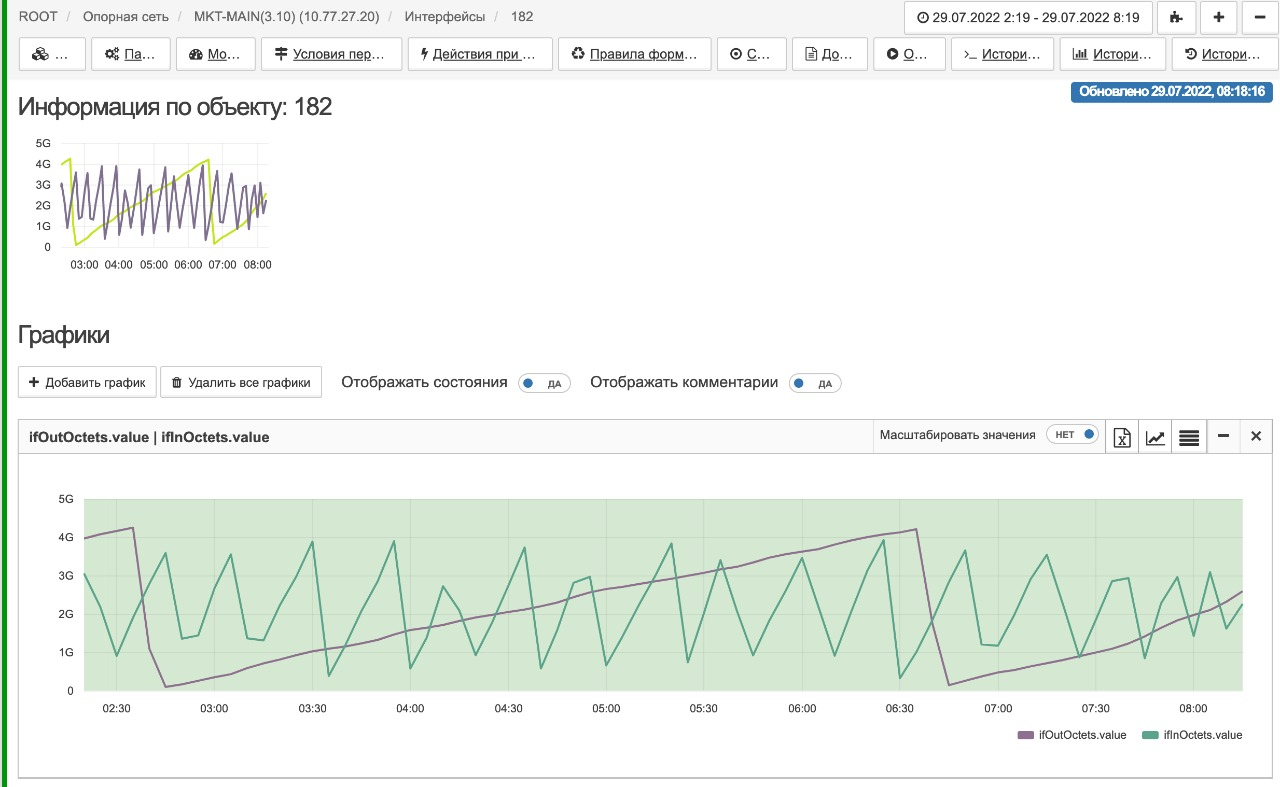Click the "02:30" x-axis label on main chart
The width and height of the screenshot is (1280, 787).
117,708
